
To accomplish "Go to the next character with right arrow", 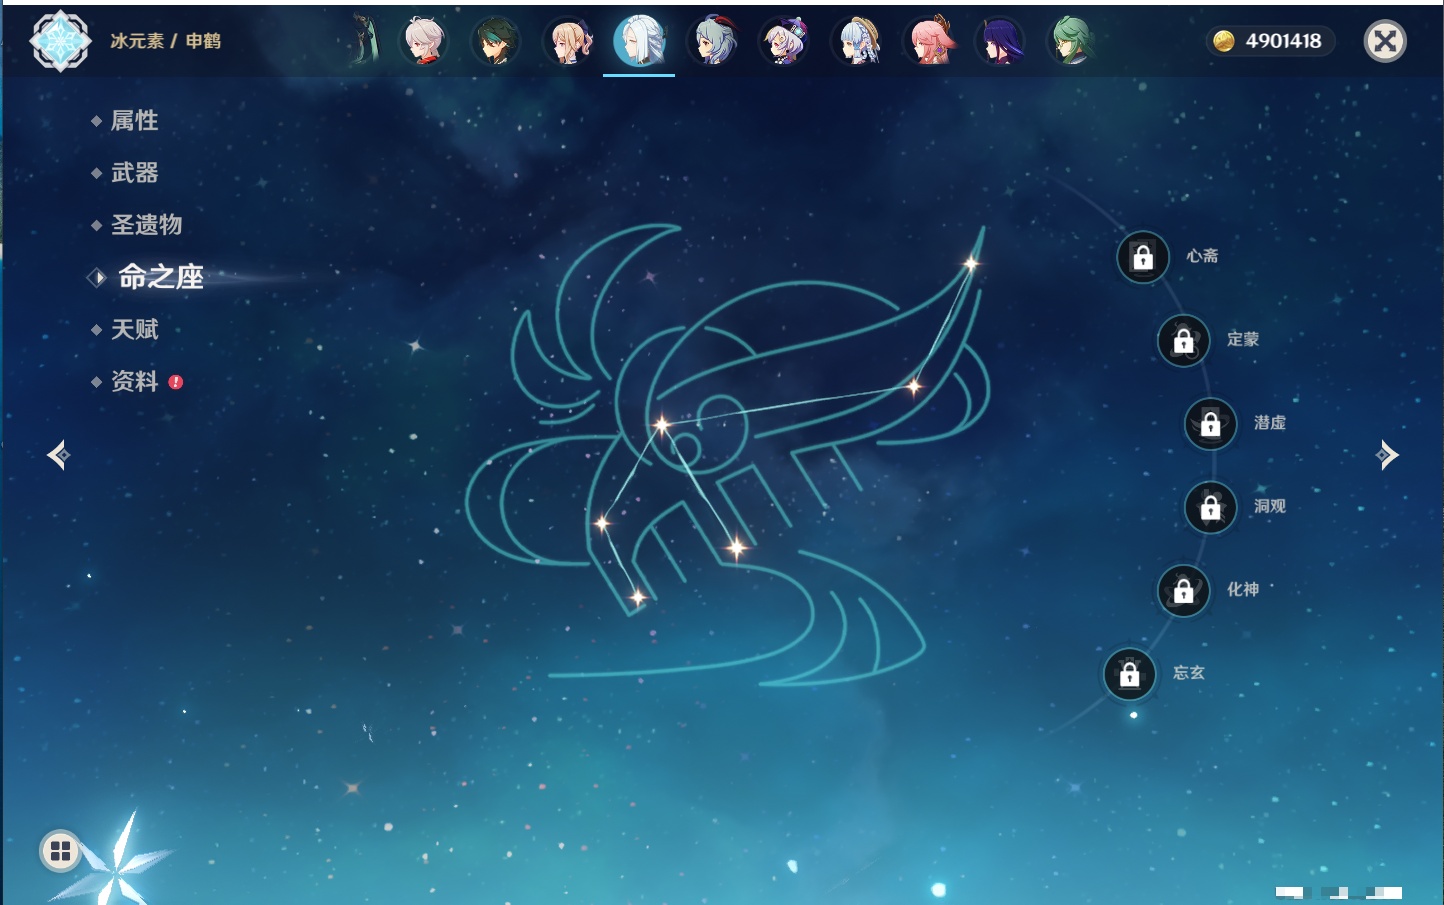I will pos(1387,455).
